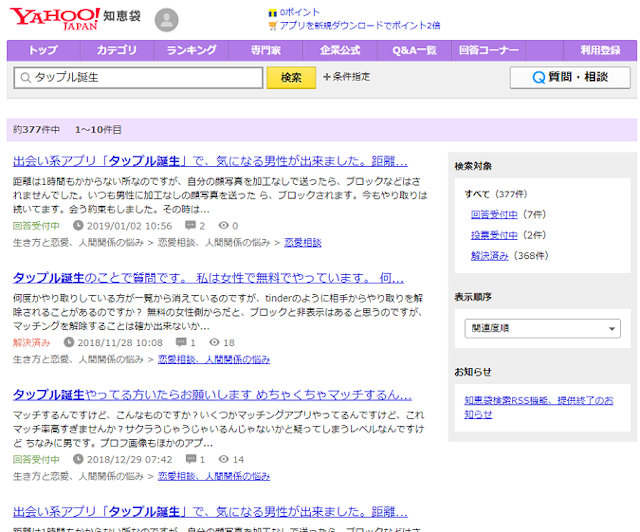Screen dimensions: 640x532
Task: Open アプリを新規ダウンロードでポイント2倍 link
Action: click(360, 26)
